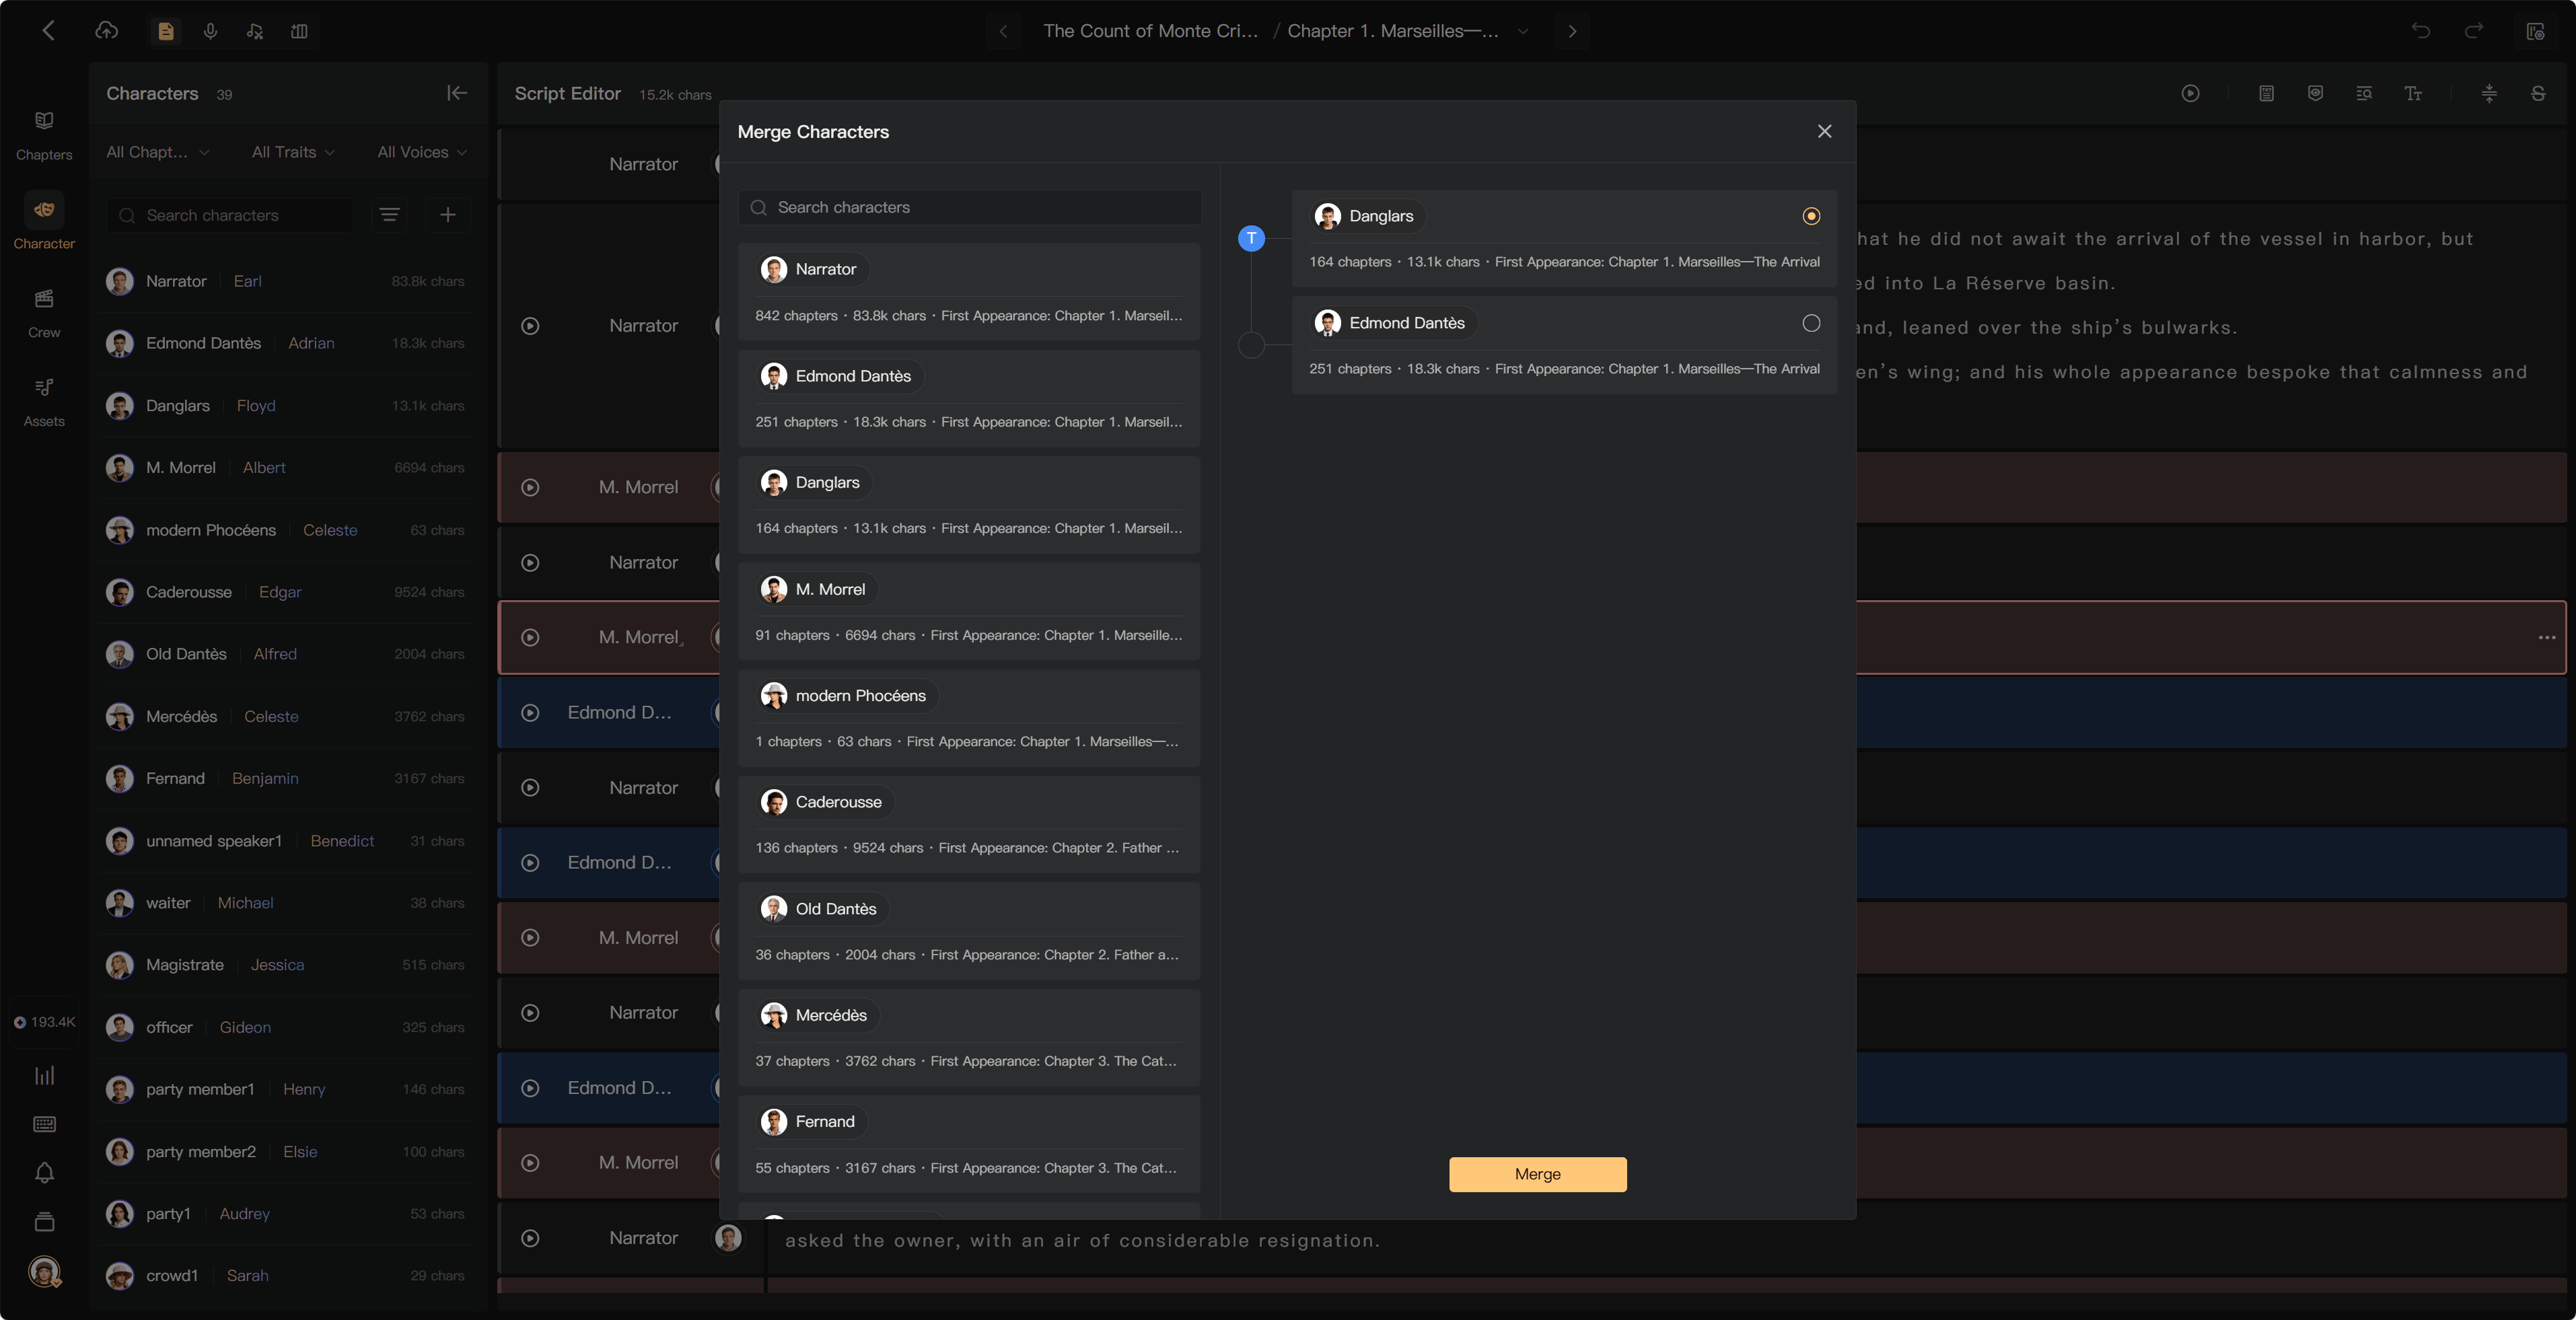This screenshot has width=2576, height=1320.
Task: Close the Merge Characters dialog
Action: pyautogui.click(x=1825, y=131)
